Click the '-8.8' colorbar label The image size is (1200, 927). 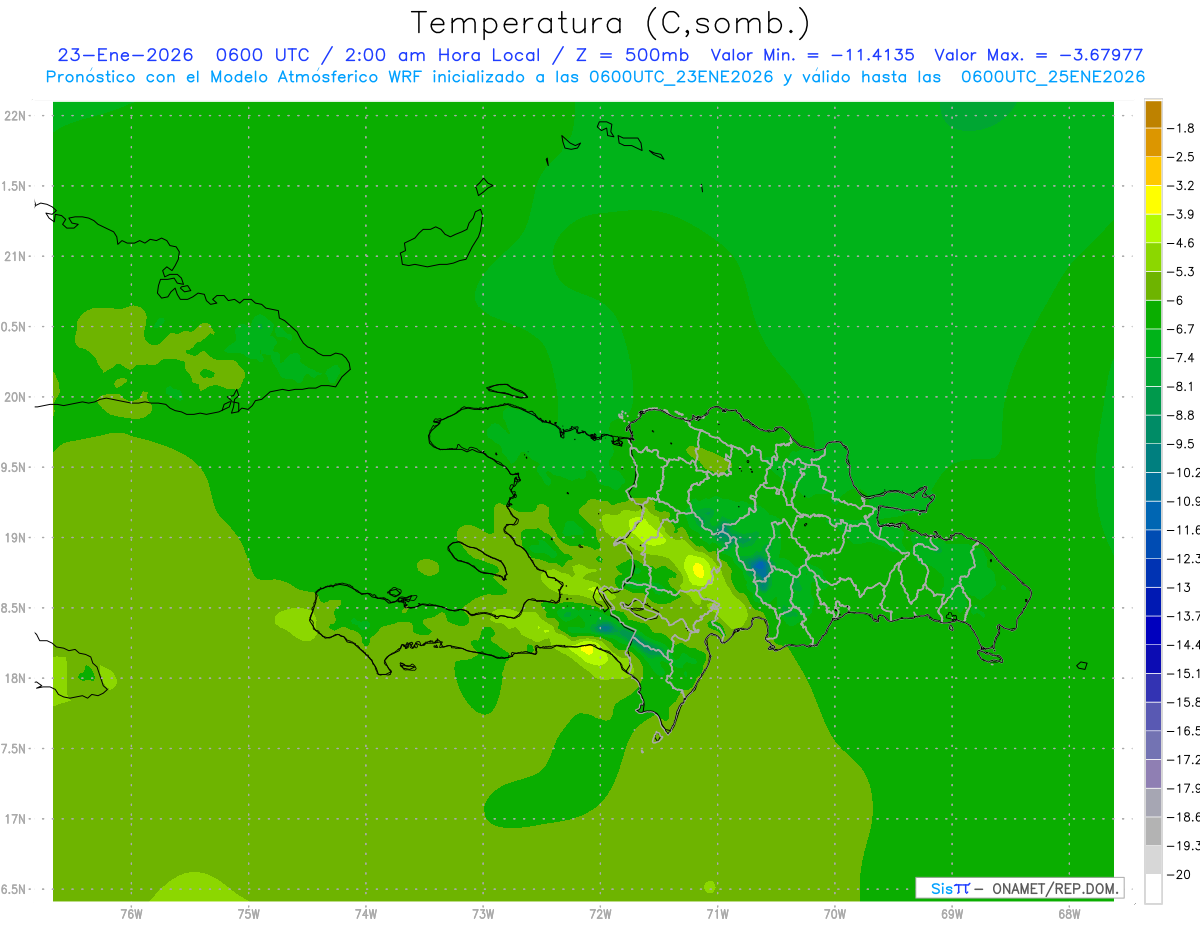pyautogui.click(x=1182, y=415)
